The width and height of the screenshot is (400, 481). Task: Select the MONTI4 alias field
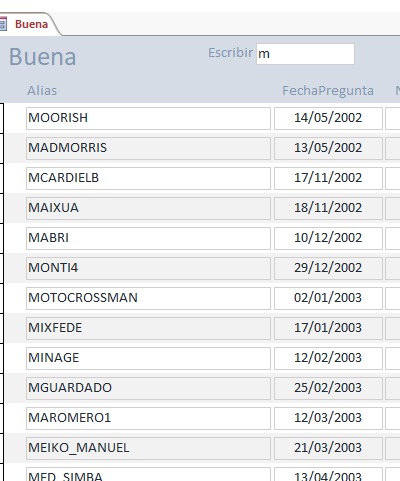148,268
